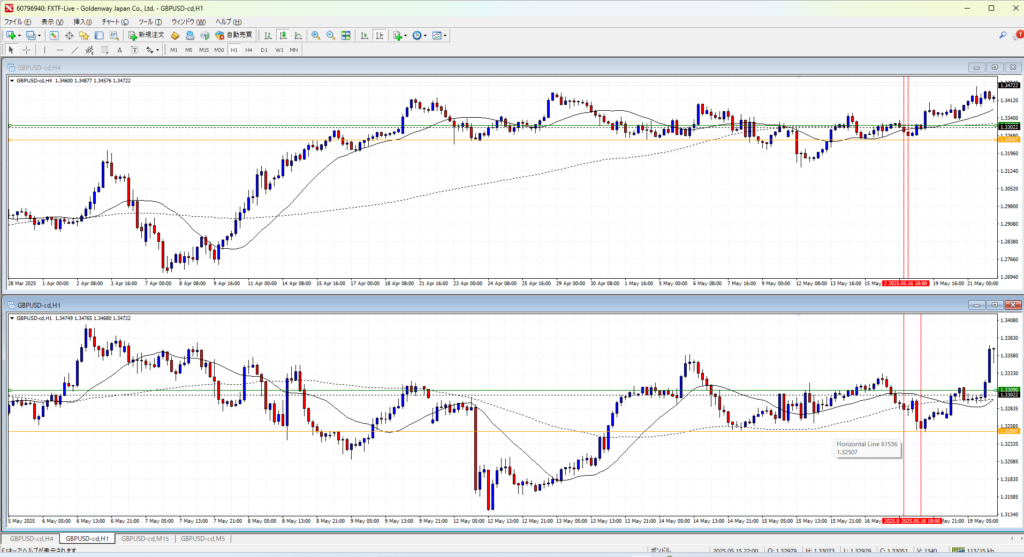Tile chart windows with grid icon
Viewport: 1024px width, 557px height.
pos(346,35)
